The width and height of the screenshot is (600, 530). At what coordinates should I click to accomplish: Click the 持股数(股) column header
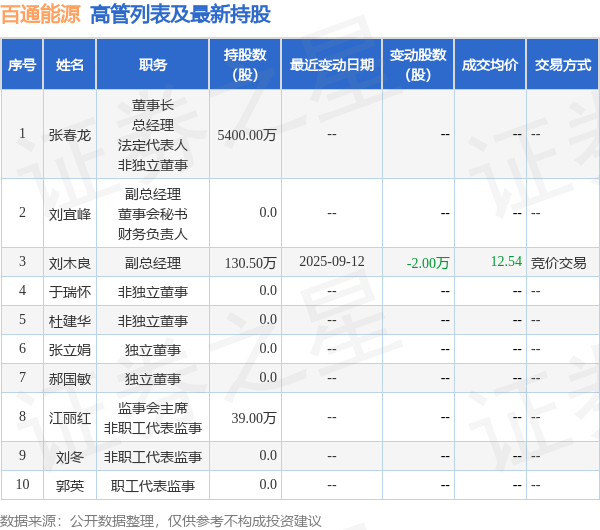(245, 65)
